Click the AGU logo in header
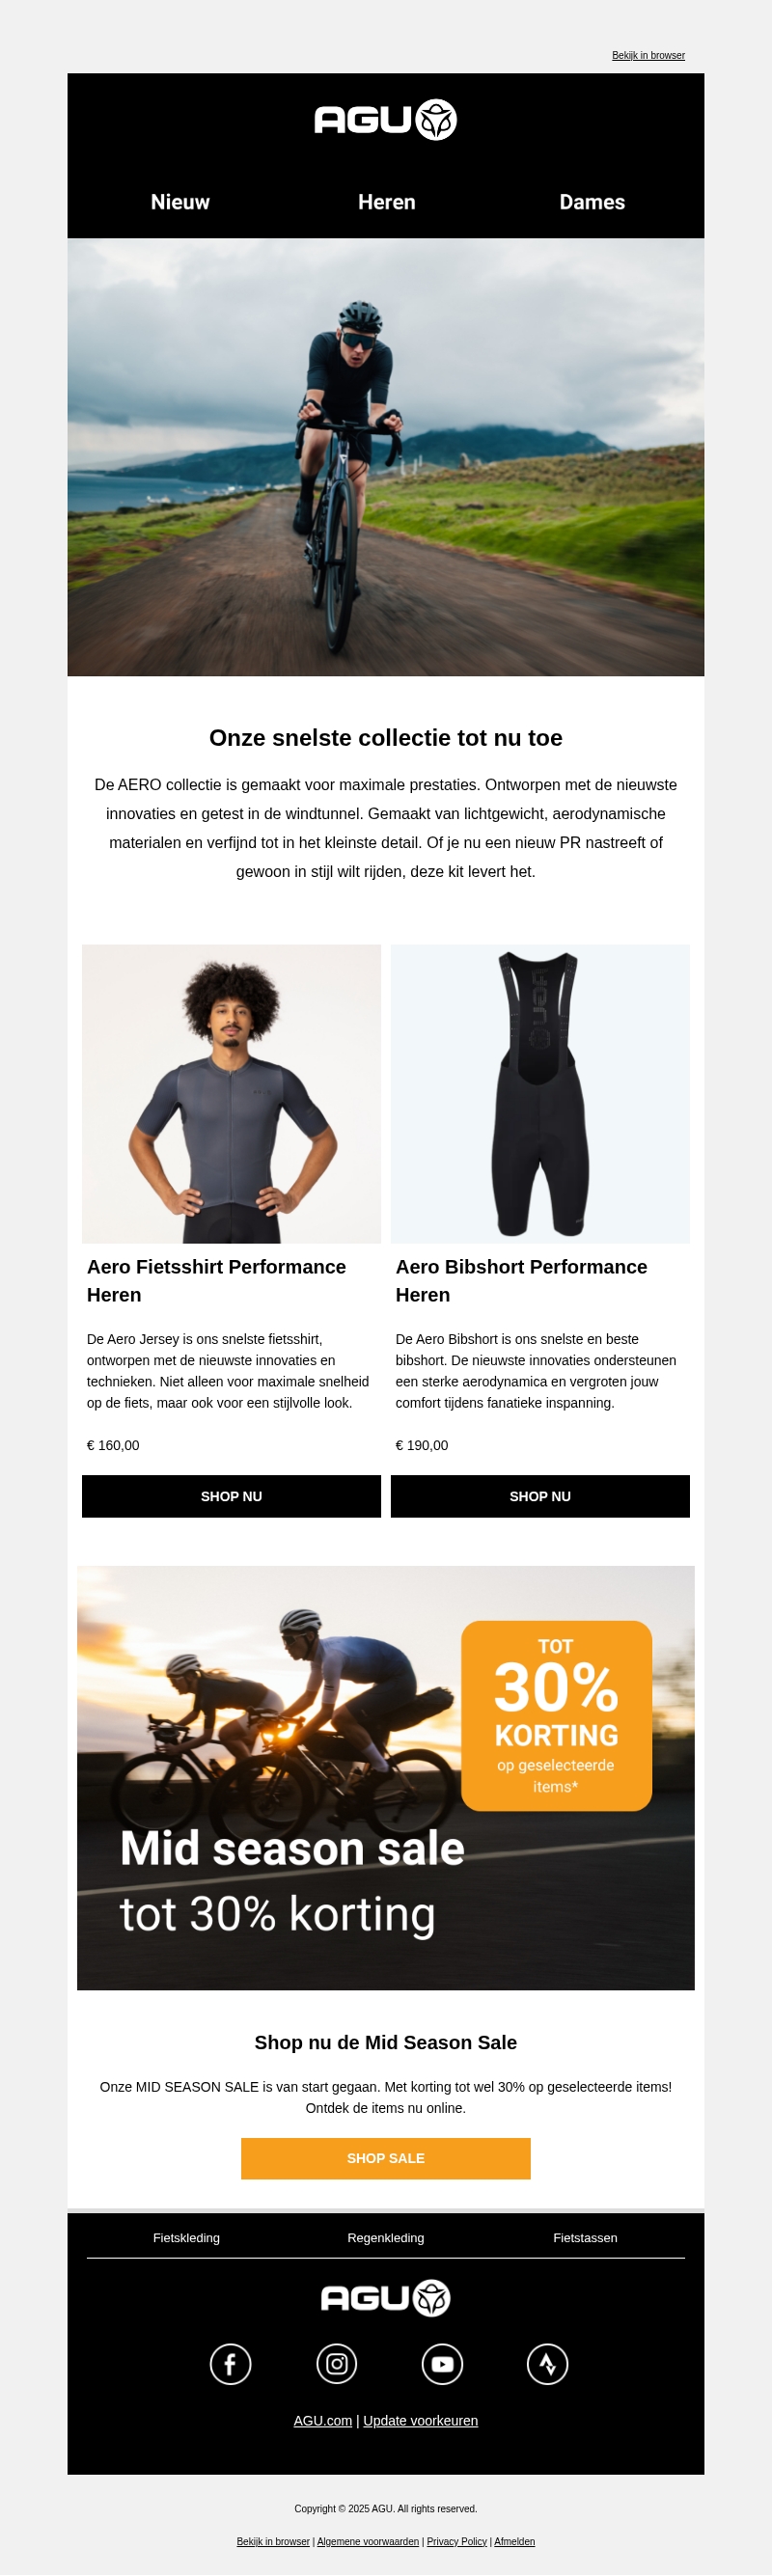The width and height of the screenshot is (772, 2576). (386, 120)
